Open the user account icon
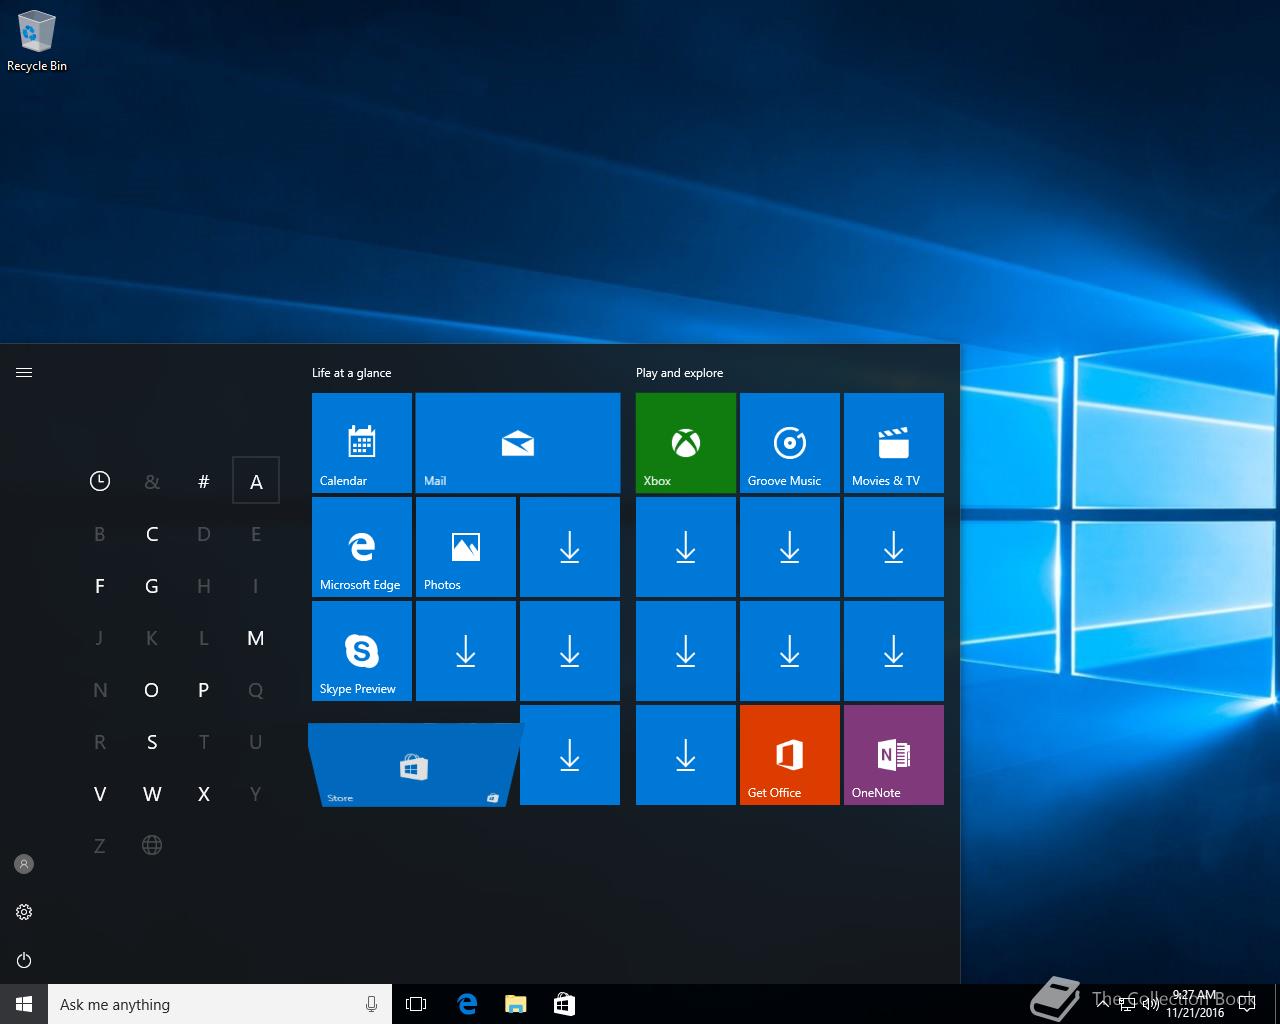Viewport: 1280px width, 1024px height. pos(24,864)
